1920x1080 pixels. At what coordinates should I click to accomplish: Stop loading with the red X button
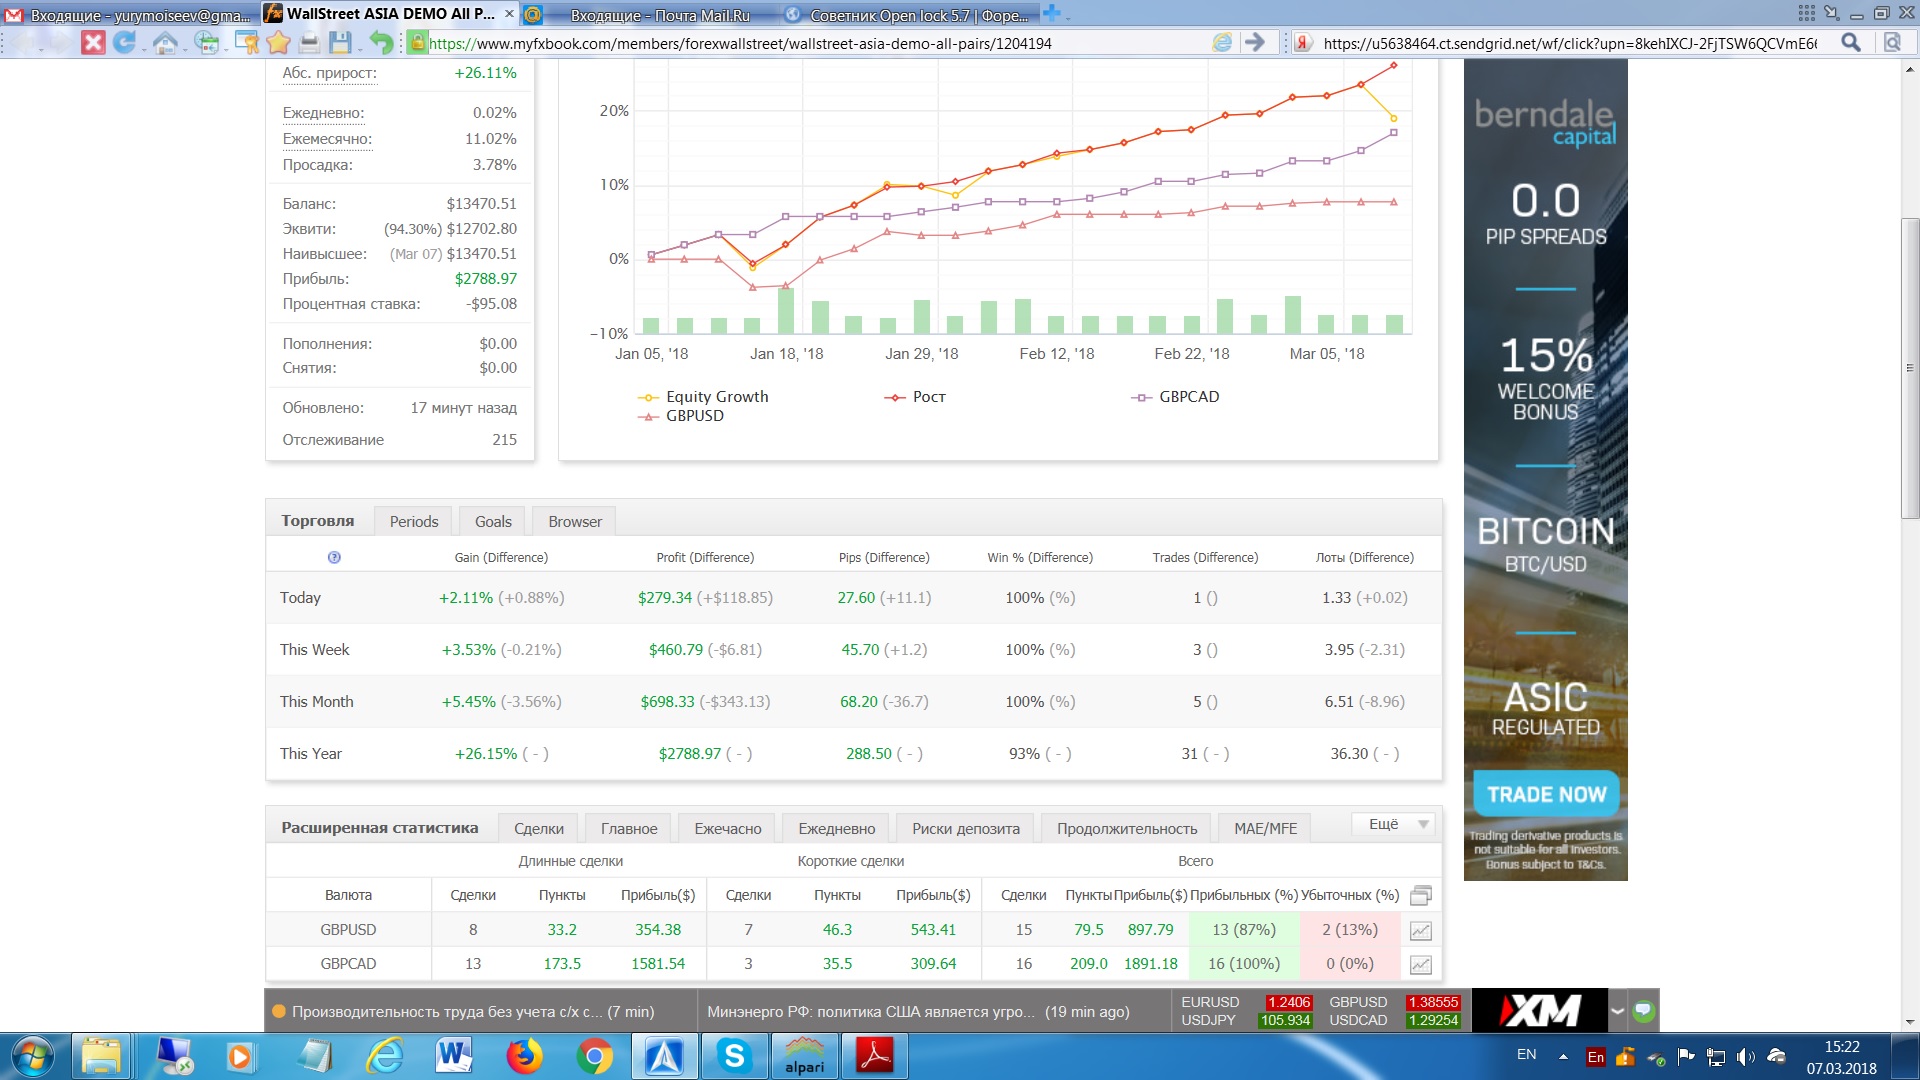(x=93, y=42)
